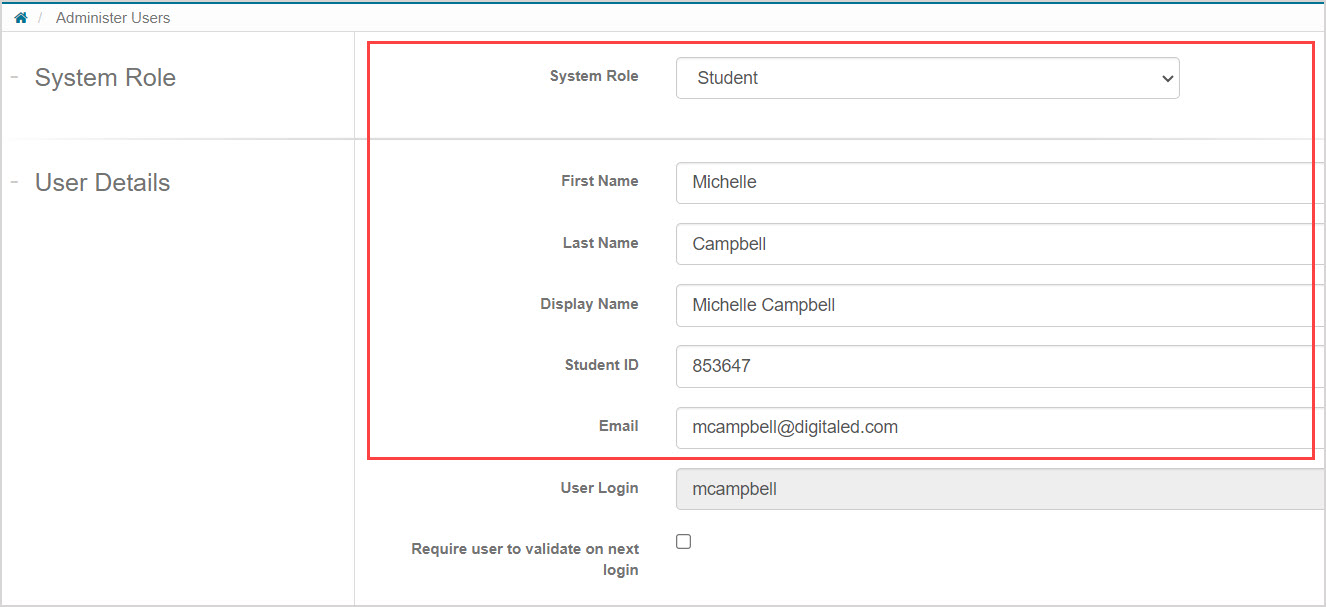Click the Student ID field showing 853647

[900, 366]
